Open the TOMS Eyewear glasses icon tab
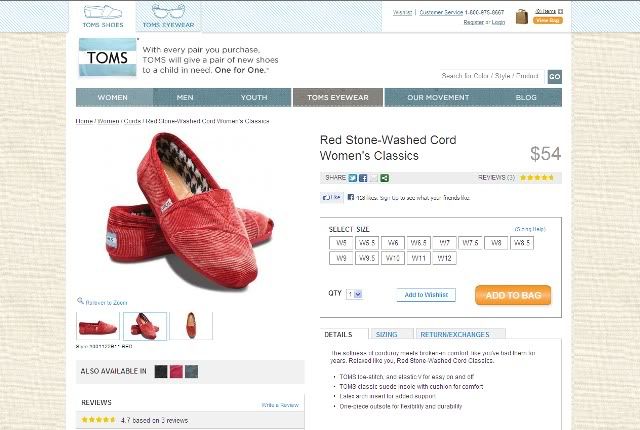This screenshot has height=430, width=640. [169, 16]
